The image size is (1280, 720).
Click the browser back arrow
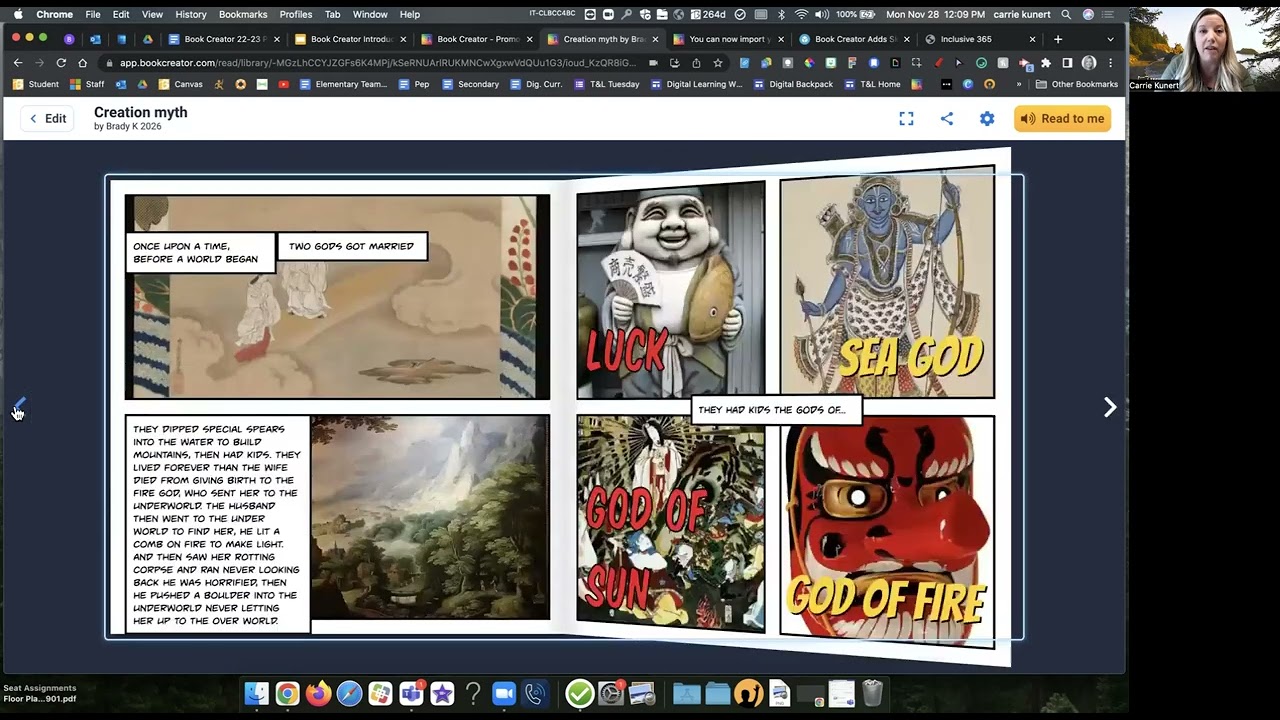(x=18, y=62)
